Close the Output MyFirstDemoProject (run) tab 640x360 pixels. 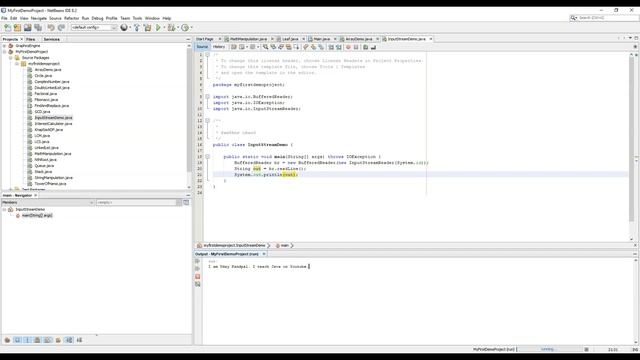(264, 254)
